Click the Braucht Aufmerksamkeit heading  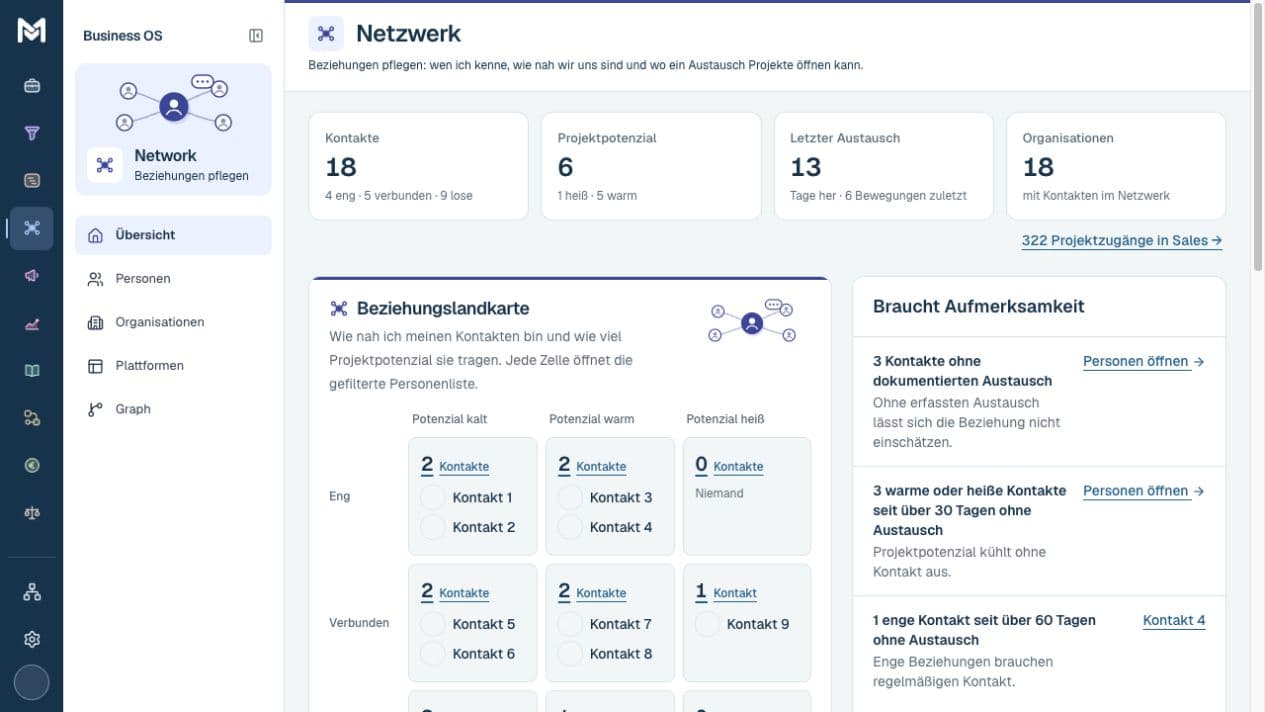click(x=979, y=307)
